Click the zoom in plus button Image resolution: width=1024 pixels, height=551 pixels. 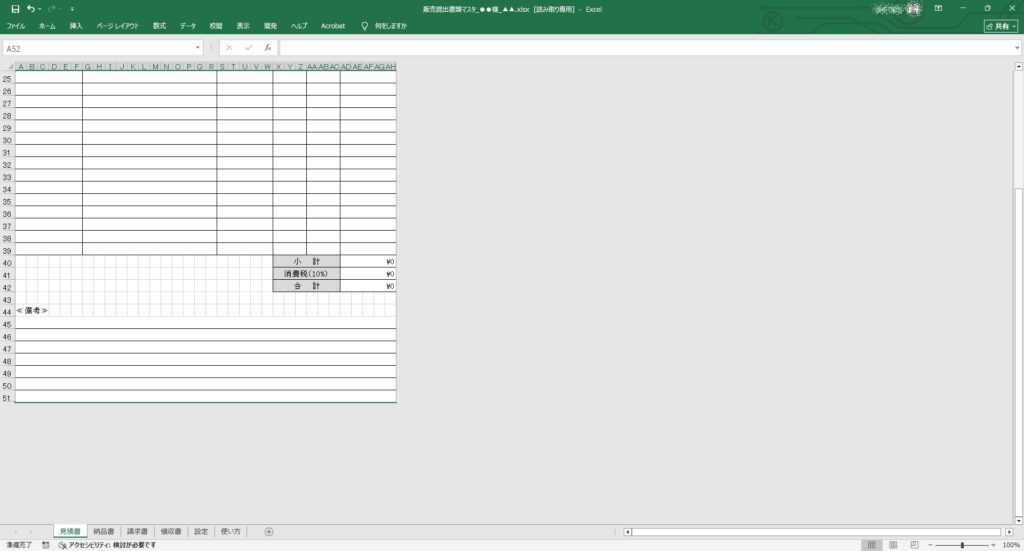pyautogui.click(x=993, y=544)
